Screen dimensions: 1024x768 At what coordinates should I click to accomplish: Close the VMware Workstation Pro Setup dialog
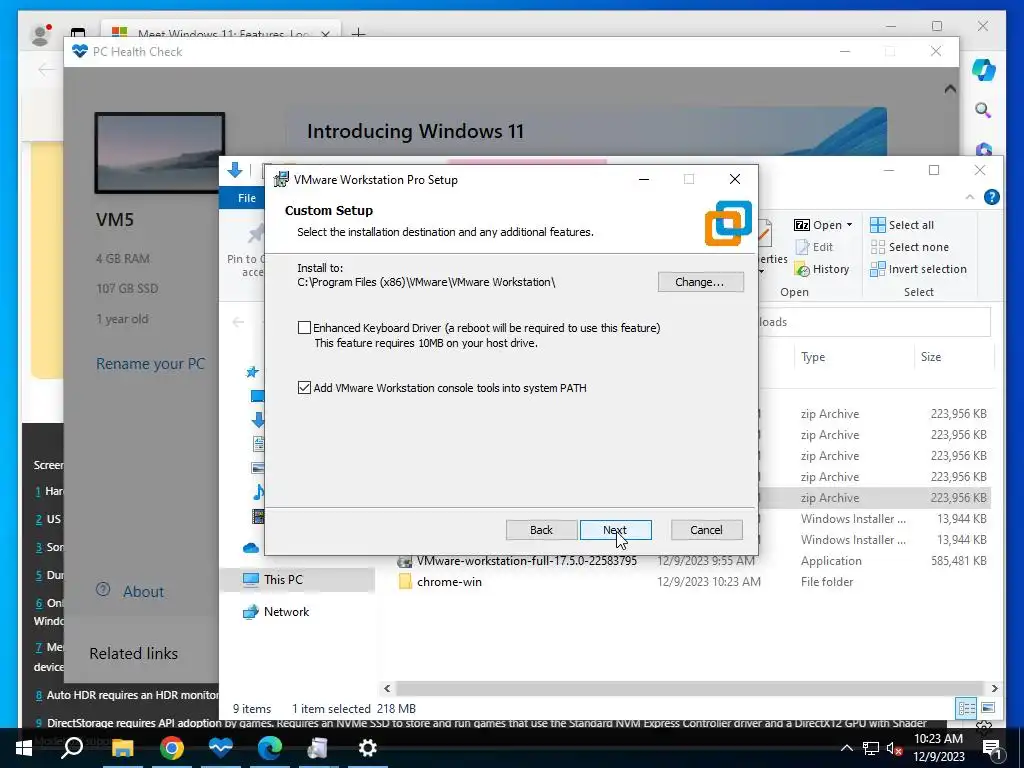(735, 179)
